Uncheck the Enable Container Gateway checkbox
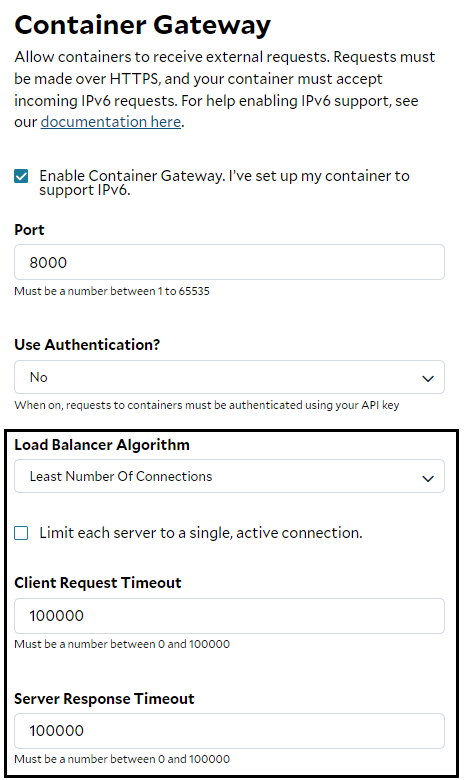The width and height of the screenshot is (464, 780). coord(21,176)
